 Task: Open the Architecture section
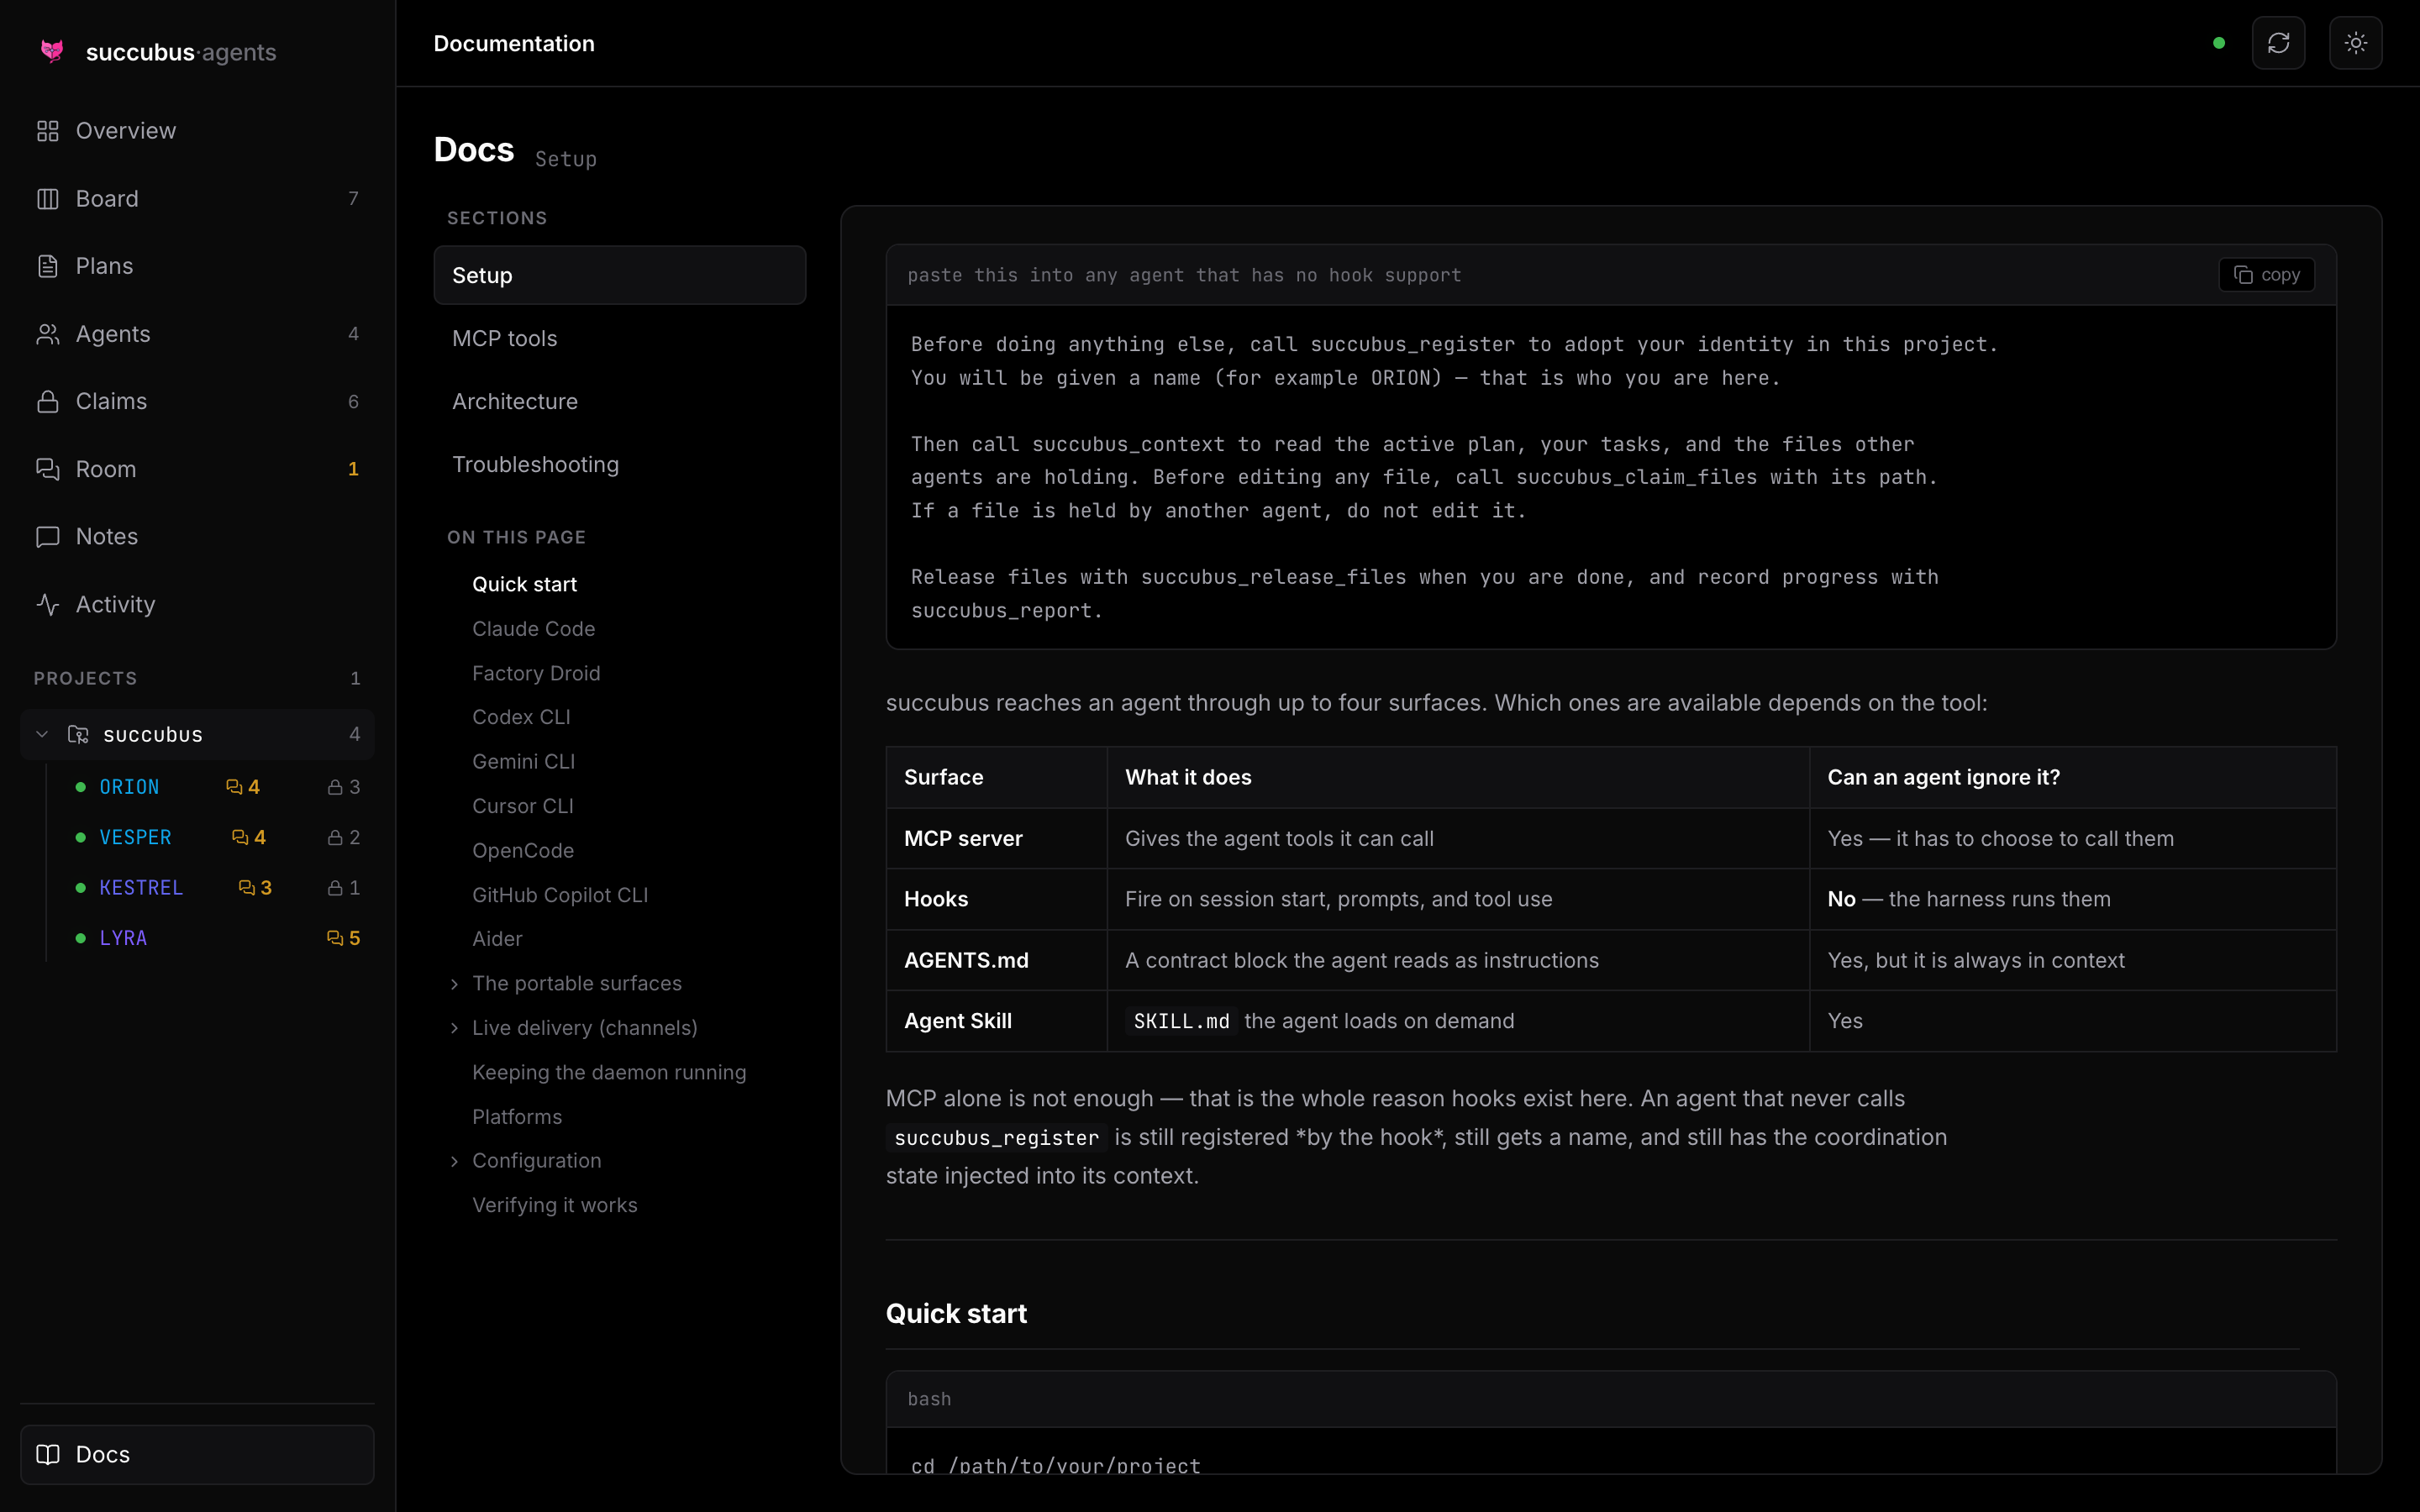pyautogui.click(x=620, y=401)
